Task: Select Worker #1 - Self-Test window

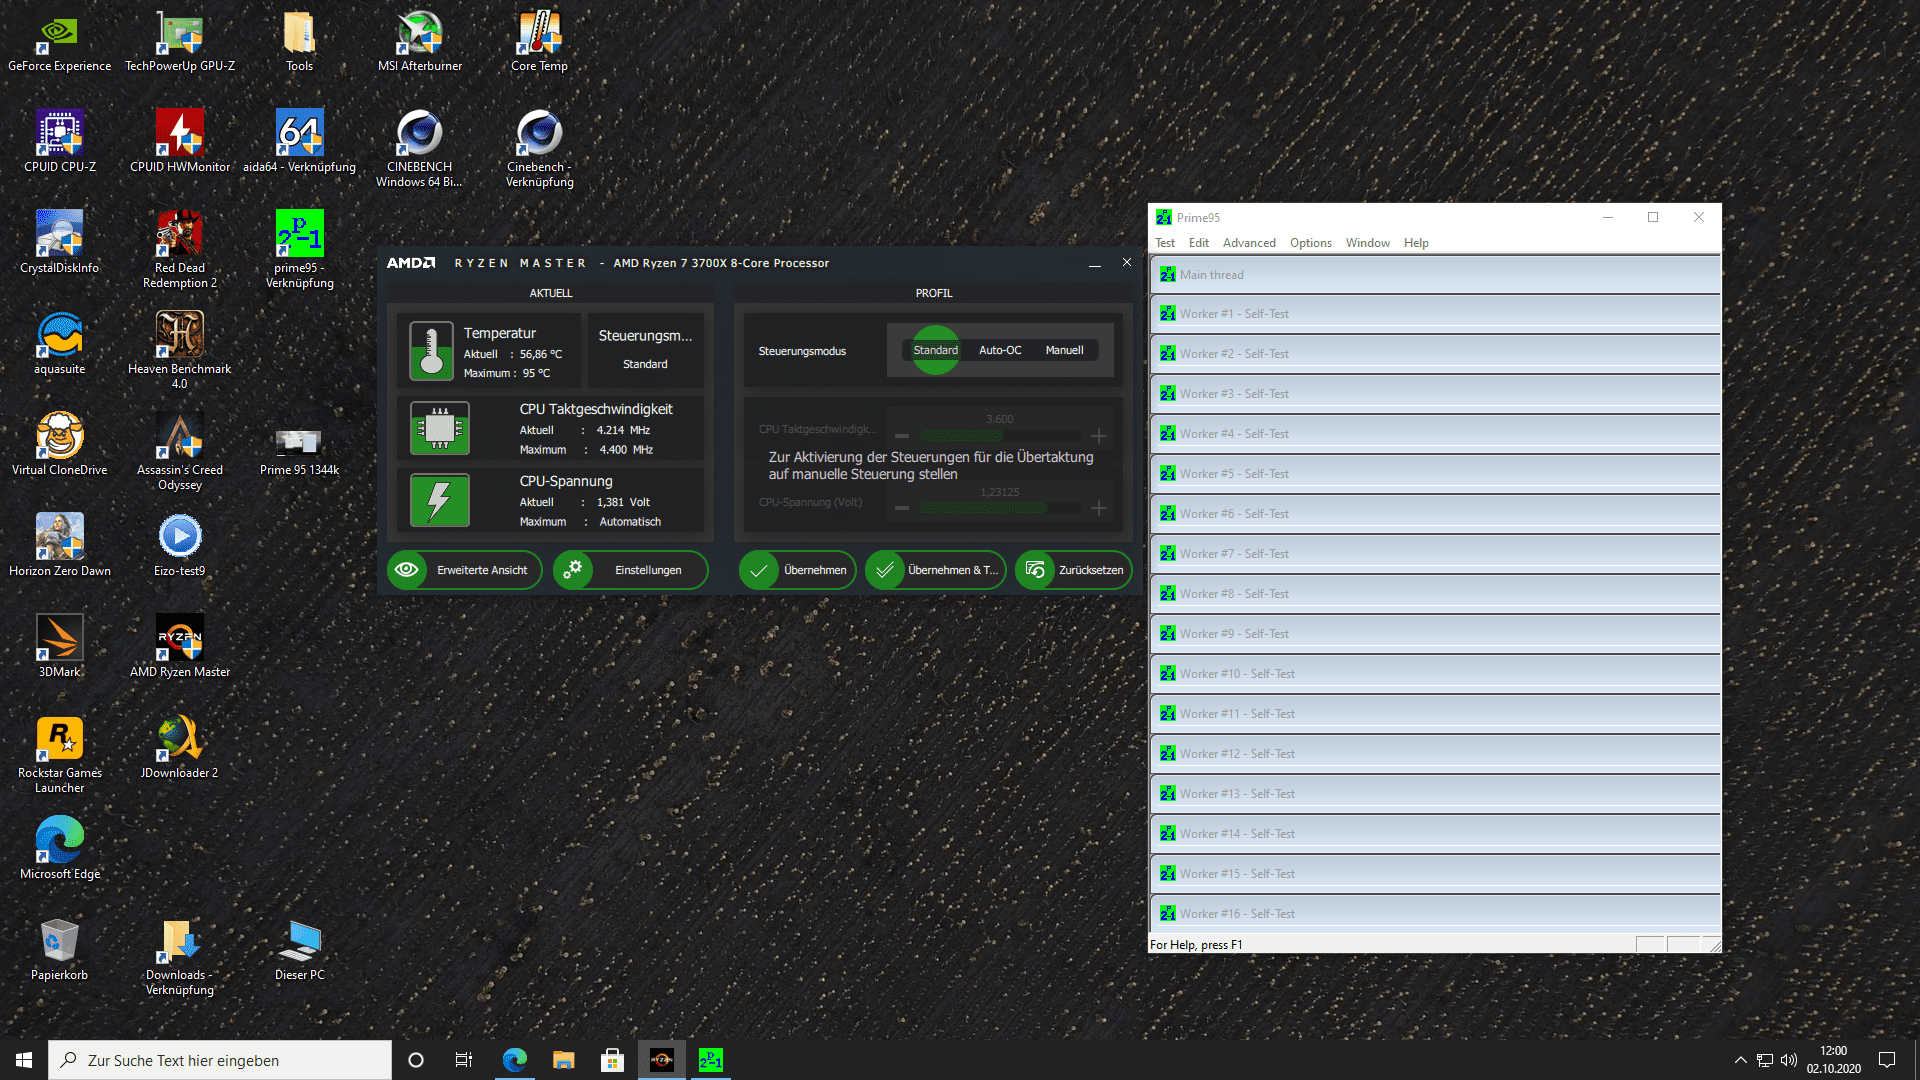Action: pos(1435,314)
